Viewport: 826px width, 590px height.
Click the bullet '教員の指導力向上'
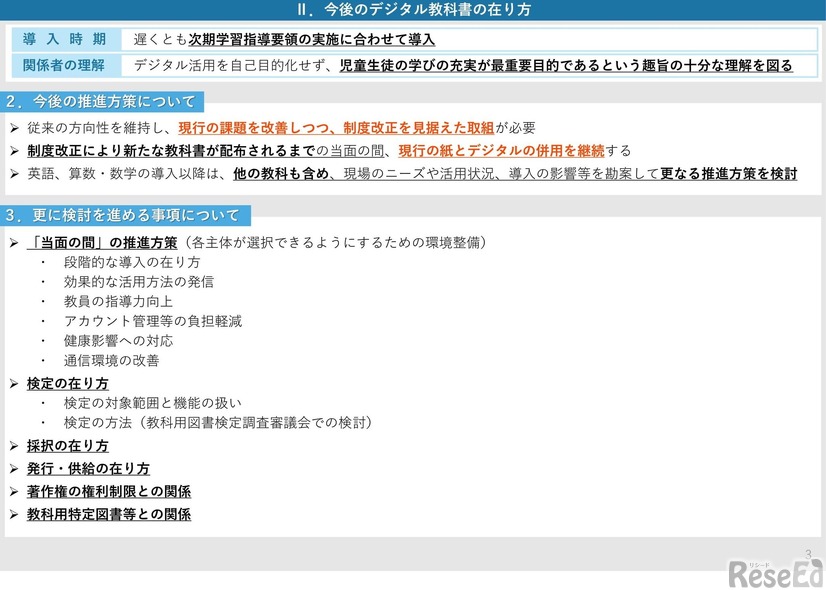[x=119, y=302]
